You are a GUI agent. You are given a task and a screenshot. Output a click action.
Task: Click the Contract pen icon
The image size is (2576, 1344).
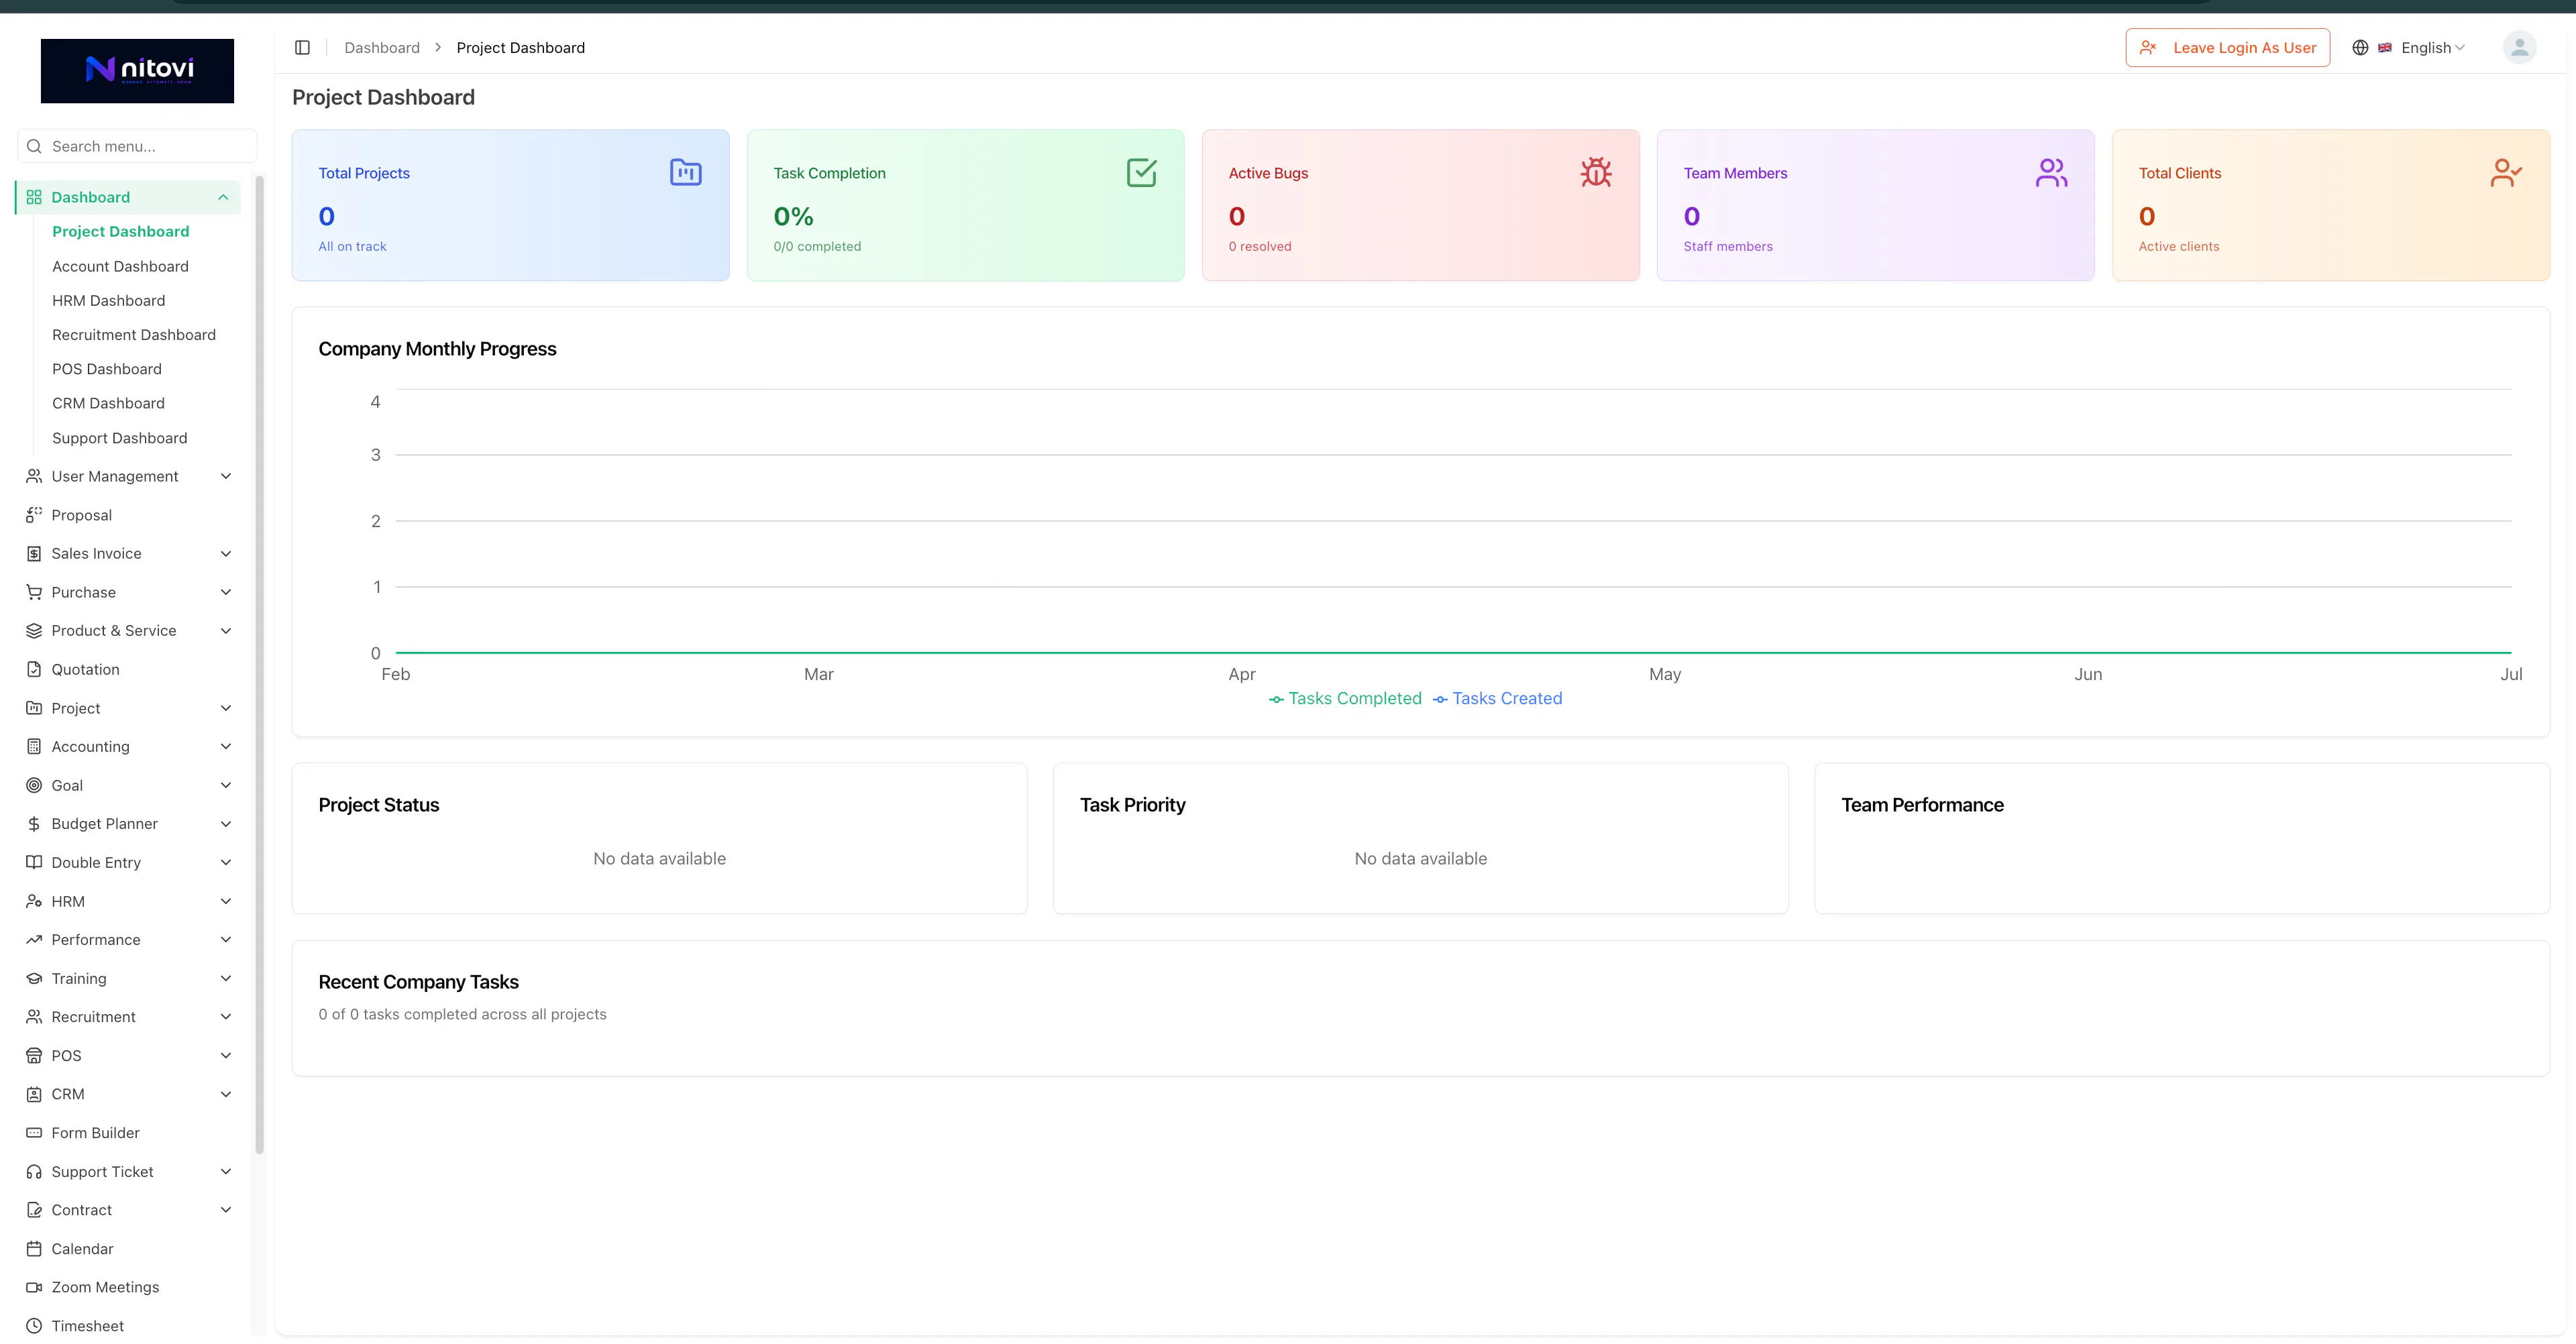[x=34, y=1210]
